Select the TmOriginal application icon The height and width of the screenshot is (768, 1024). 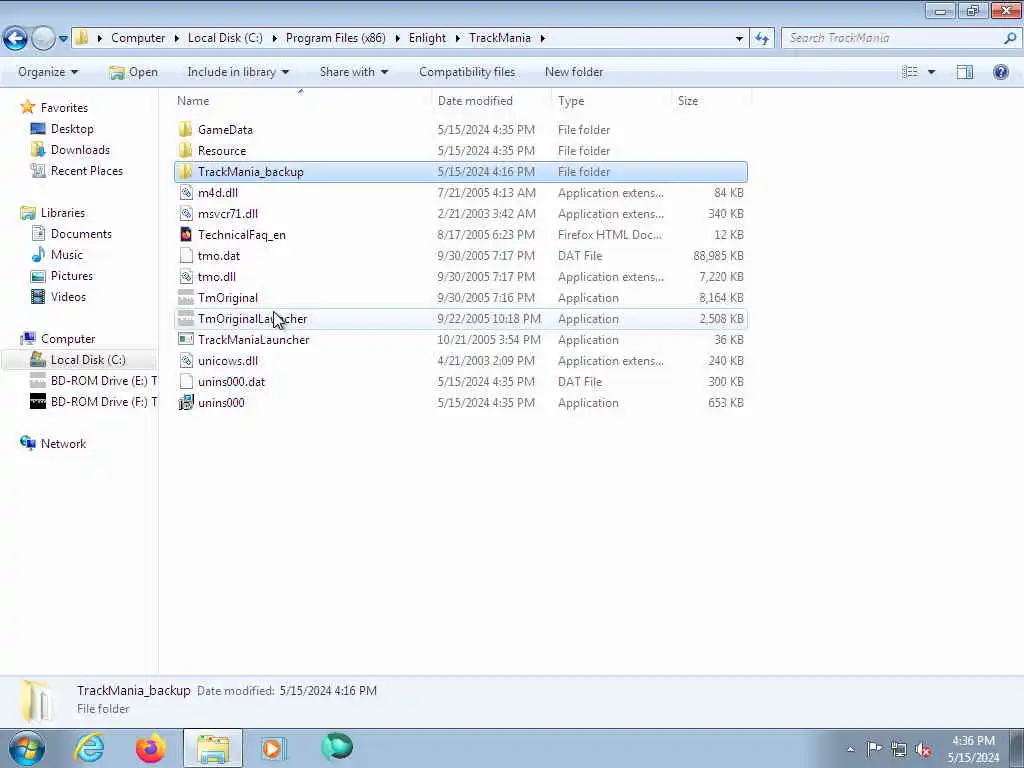[186, 298]
